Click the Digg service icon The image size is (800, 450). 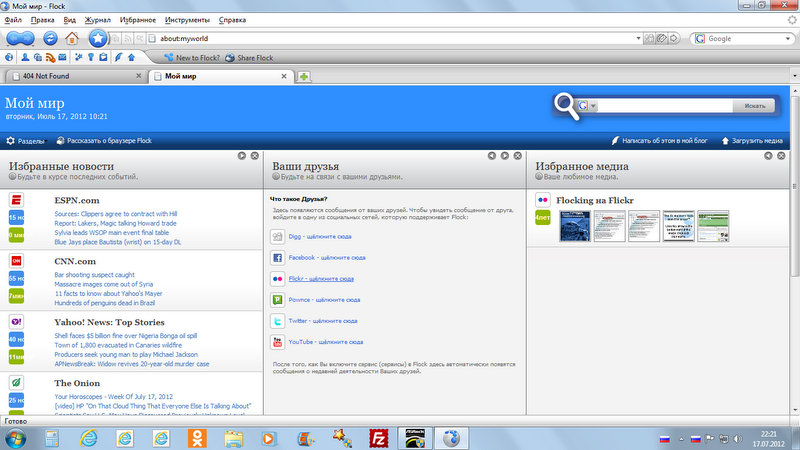click(278, 236)
